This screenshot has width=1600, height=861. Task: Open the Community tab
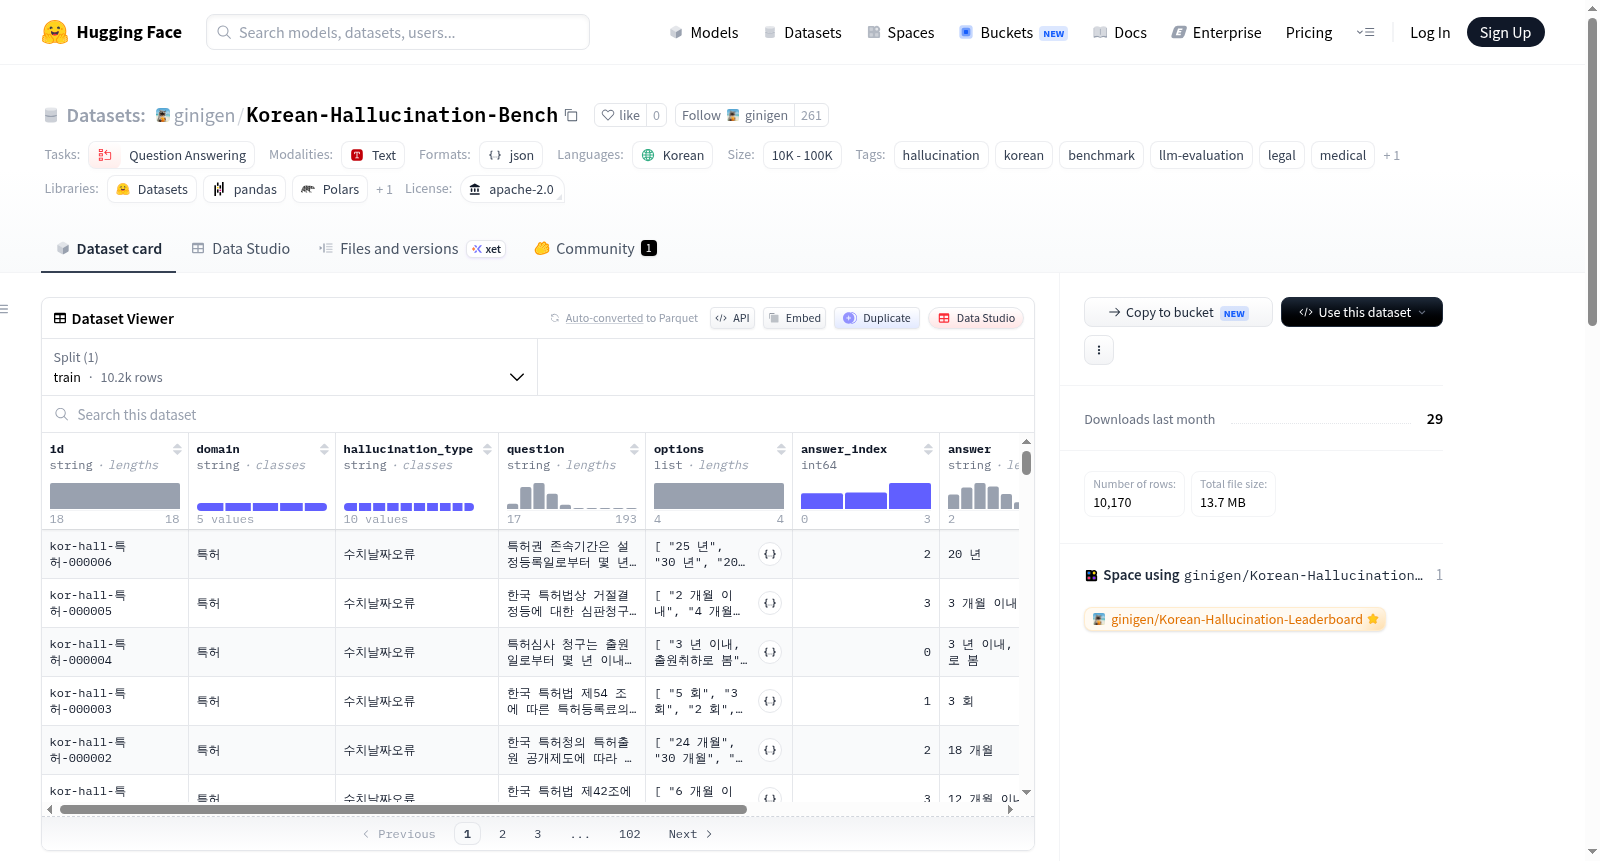595,249
